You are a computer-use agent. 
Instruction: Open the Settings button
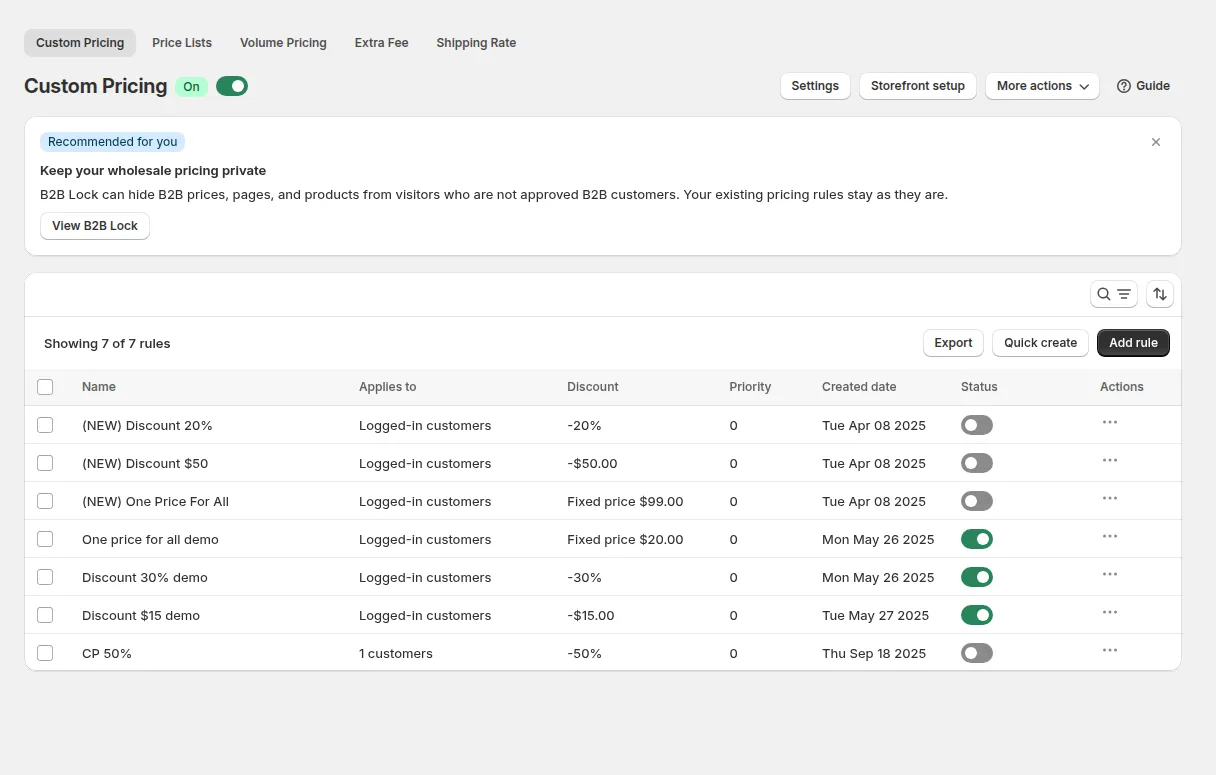coord(815,86)
